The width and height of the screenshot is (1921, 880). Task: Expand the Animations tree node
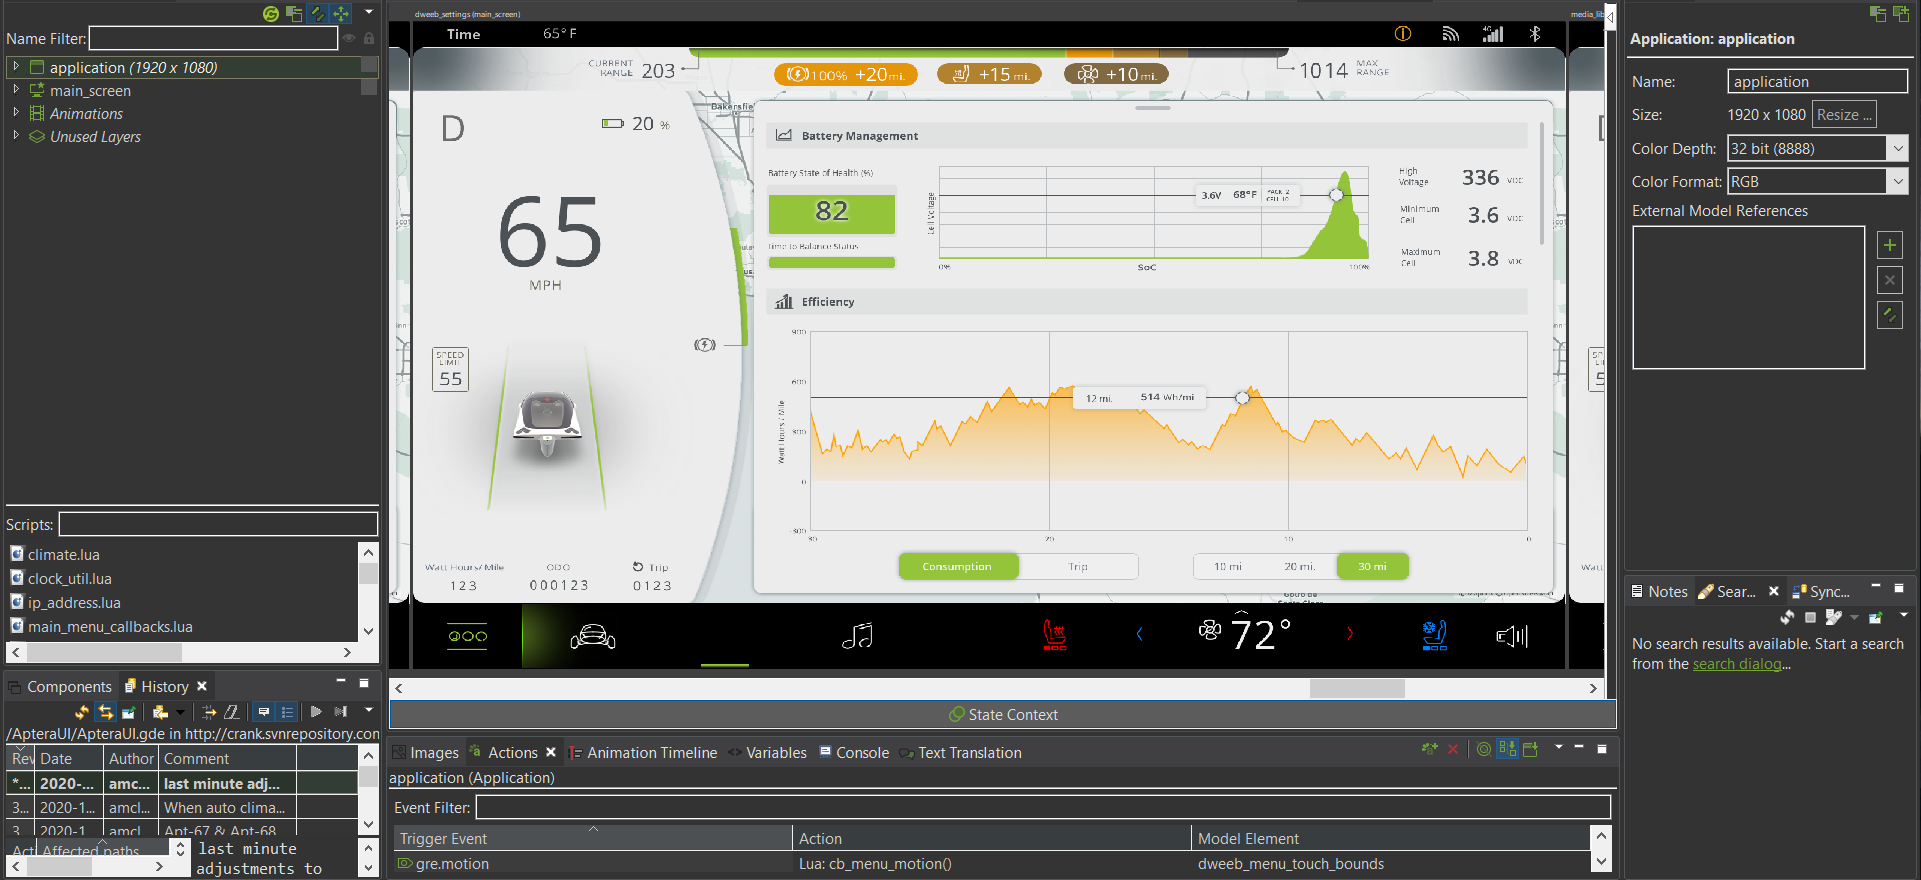pos(16,113)
